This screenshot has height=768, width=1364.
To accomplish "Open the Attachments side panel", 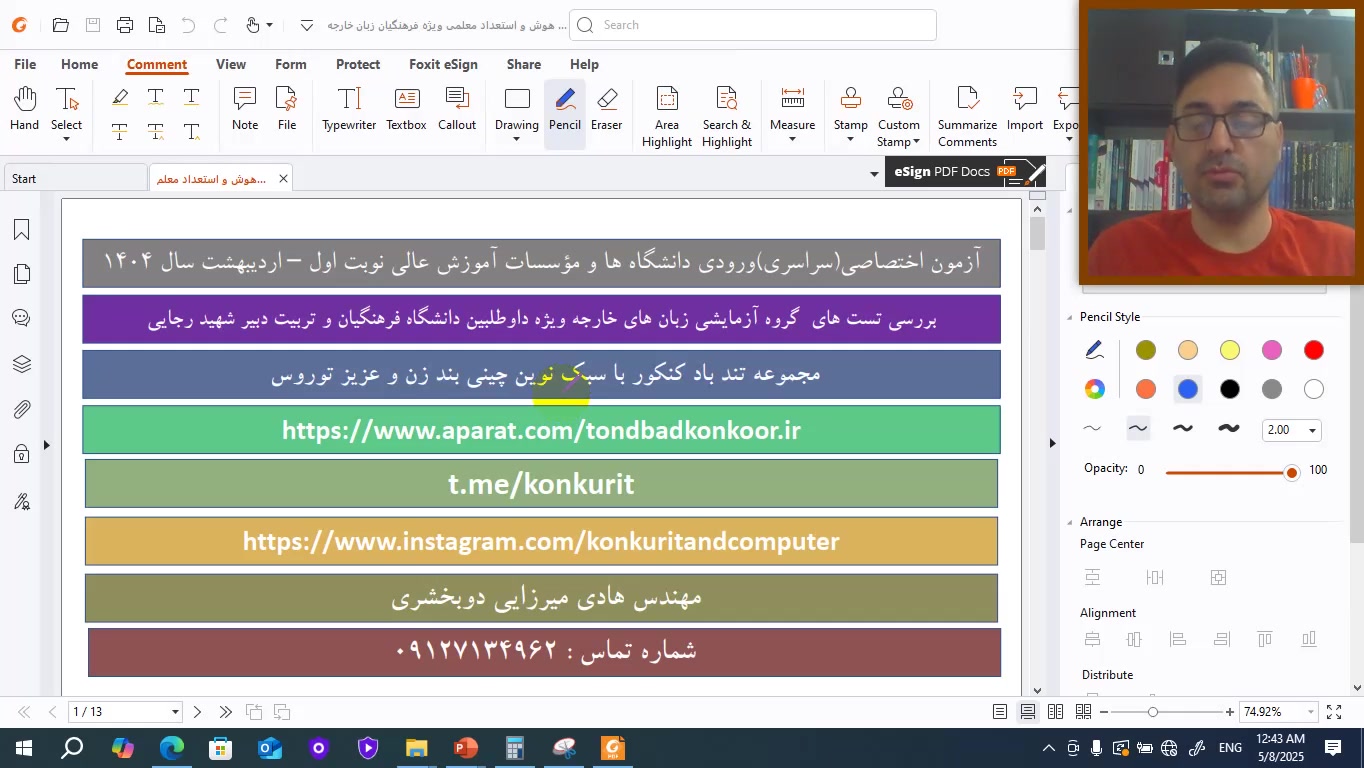I will tap(21, 409).
